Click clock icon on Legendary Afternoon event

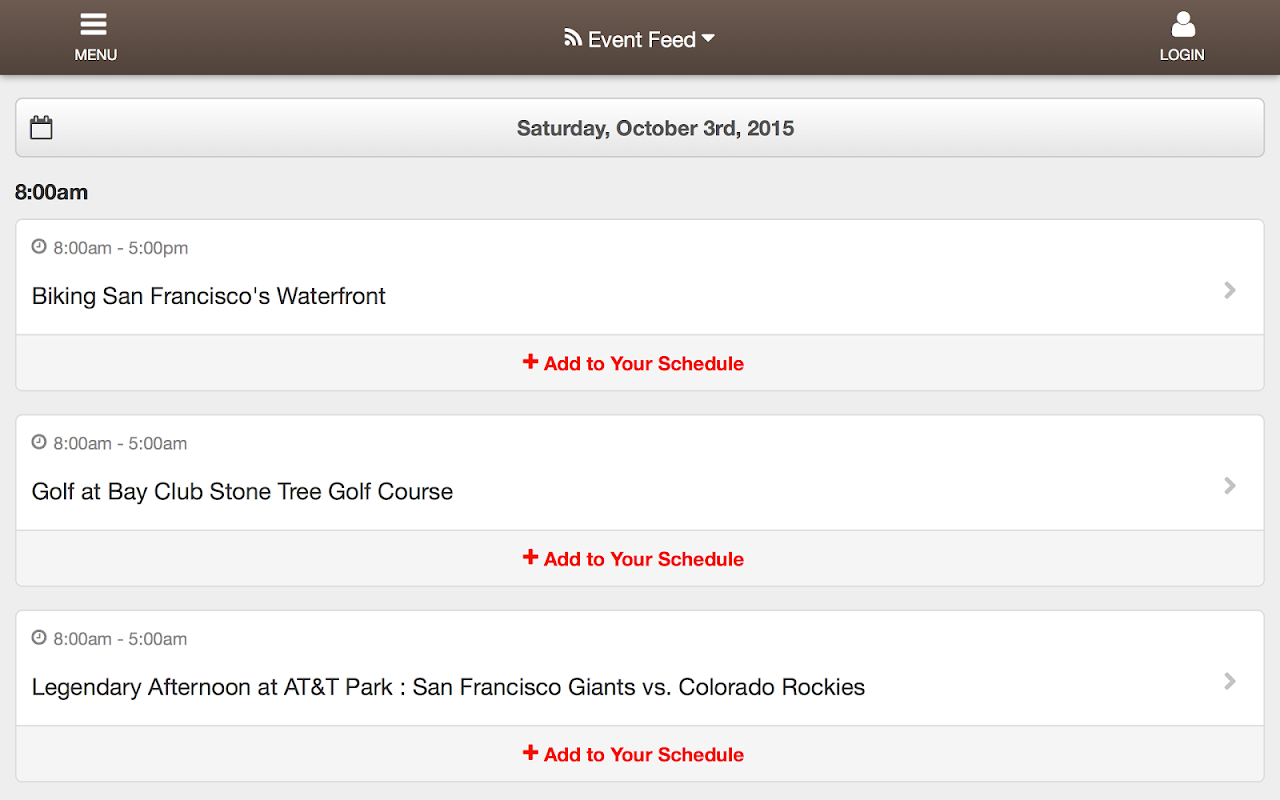pos(39,637)
